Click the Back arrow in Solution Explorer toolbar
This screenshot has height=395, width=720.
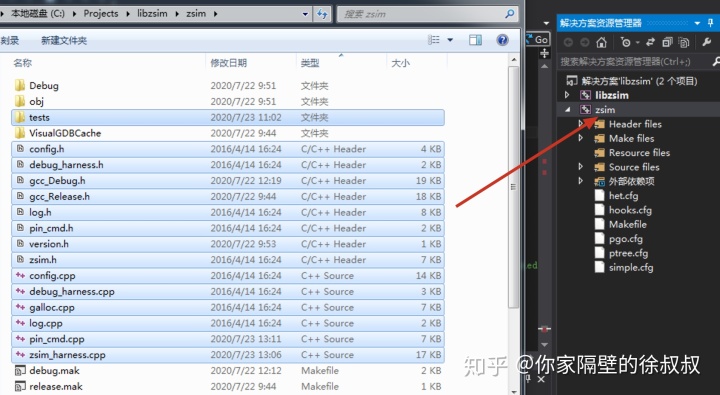pyautogui.click(x=568, y=42)
